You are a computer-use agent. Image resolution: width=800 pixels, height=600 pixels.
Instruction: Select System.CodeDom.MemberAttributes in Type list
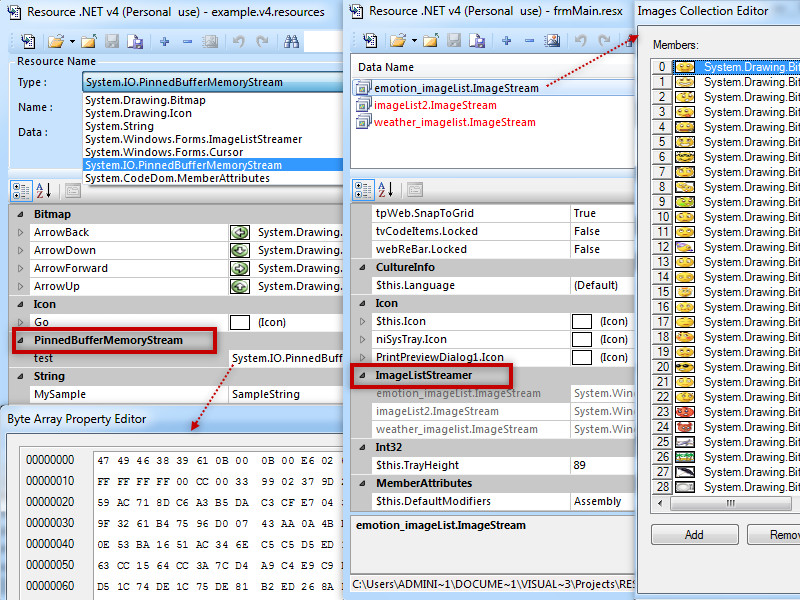[x=212, y=178]
